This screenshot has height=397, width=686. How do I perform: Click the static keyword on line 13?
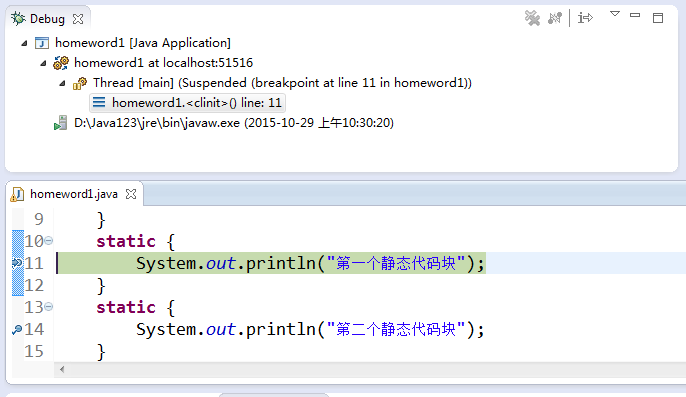[126, 307]
